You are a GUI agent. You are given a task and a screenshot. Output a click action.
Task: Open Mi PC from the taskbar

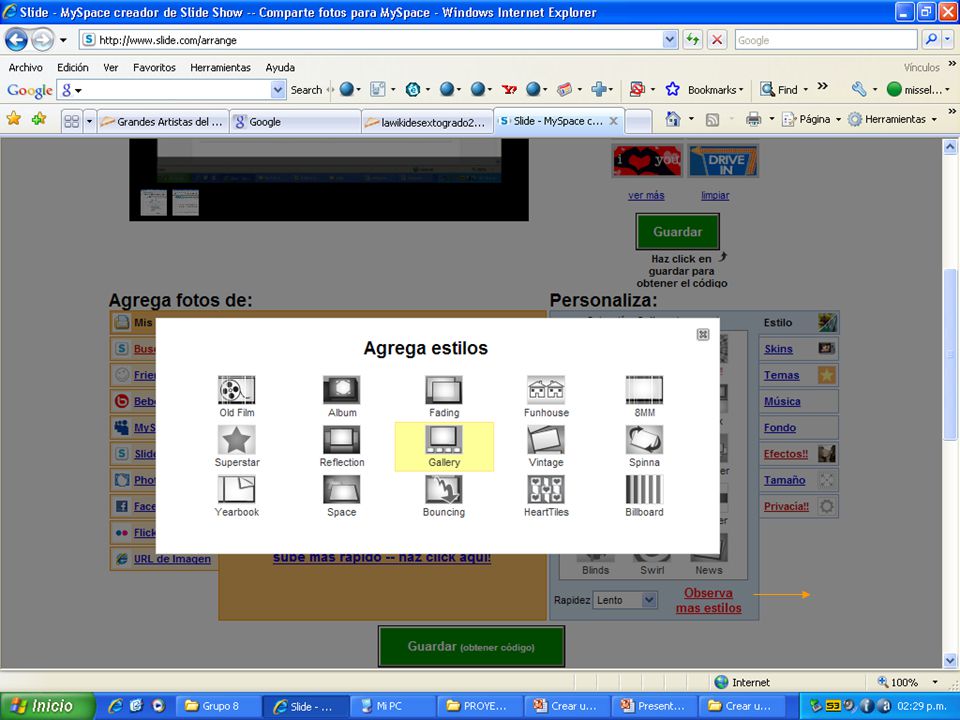pyautogui.click(x=393, y=706)
